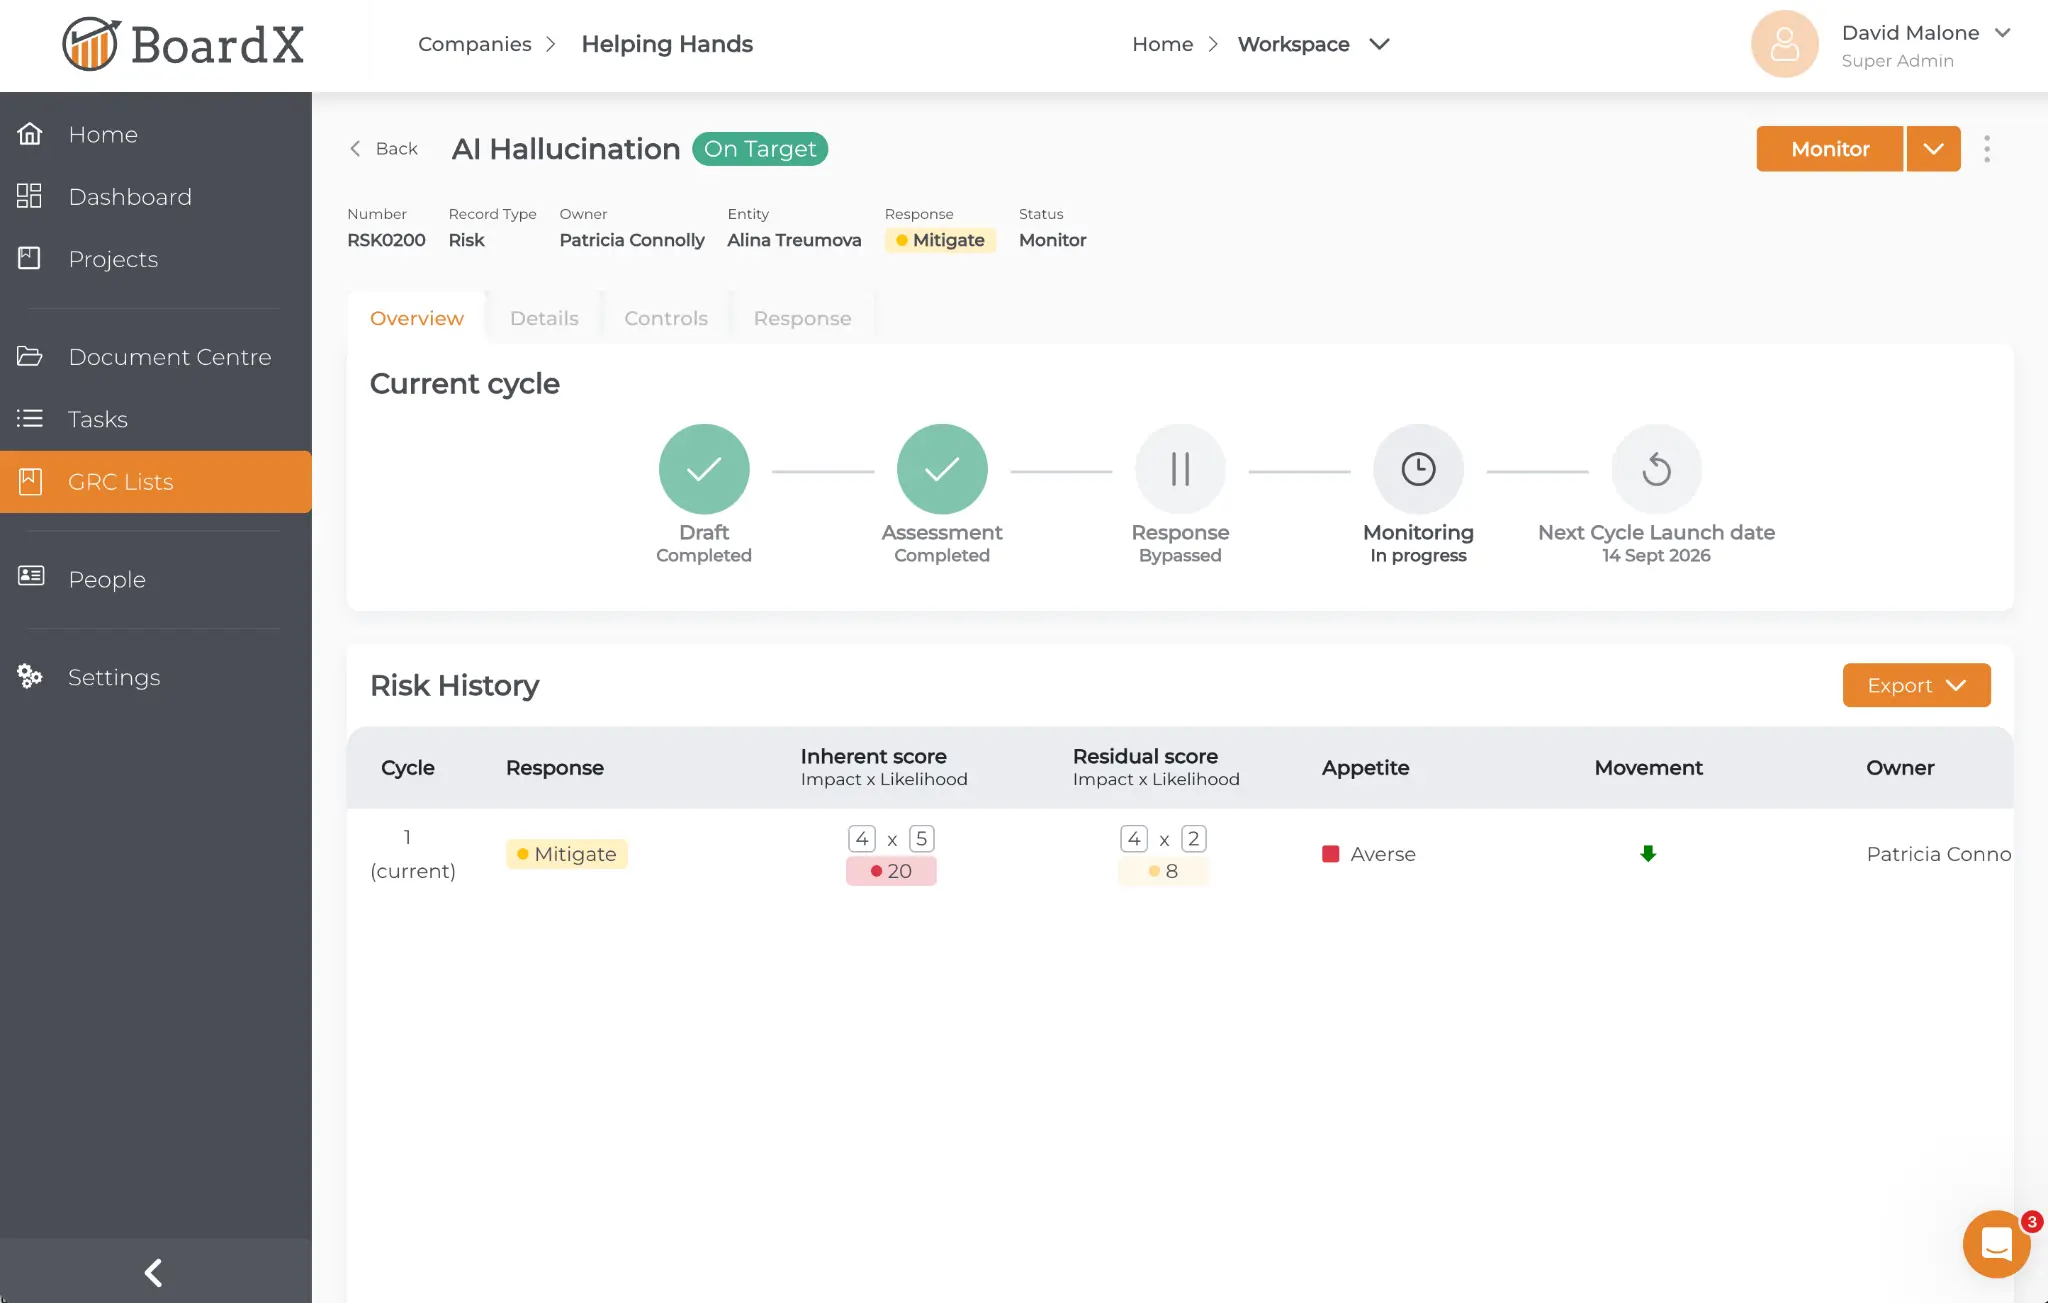
Task: Click the red Averse appetite swatch
Action: coord(1330,853)
